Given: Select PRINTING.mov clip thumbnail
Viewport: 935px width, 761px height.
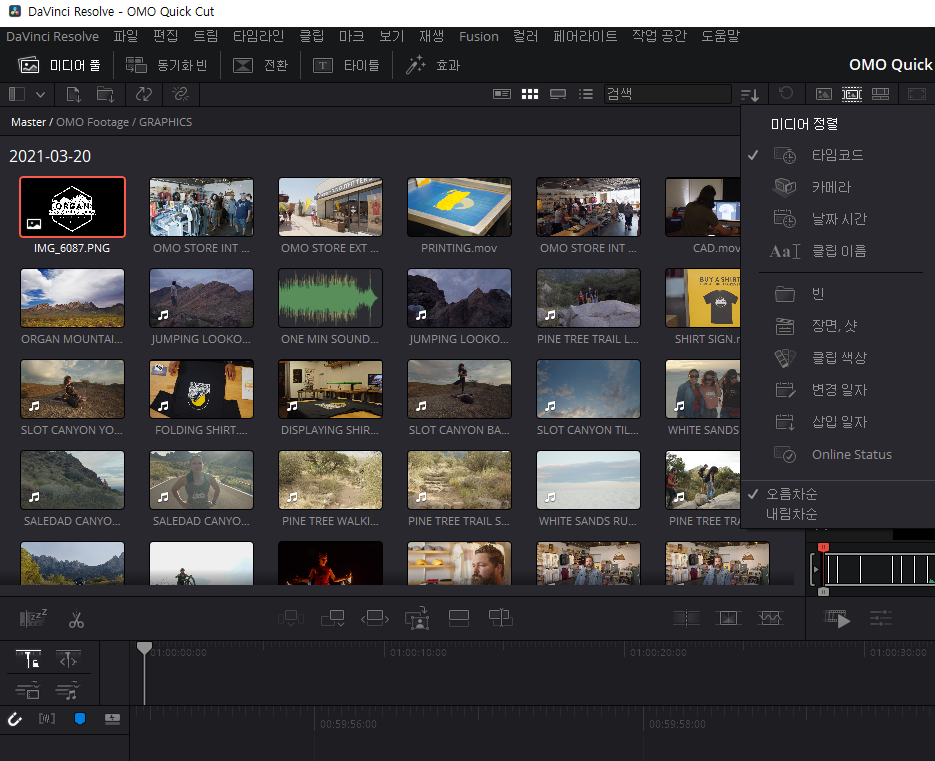Looking at the screenshot, I should [x=459, y=207].
